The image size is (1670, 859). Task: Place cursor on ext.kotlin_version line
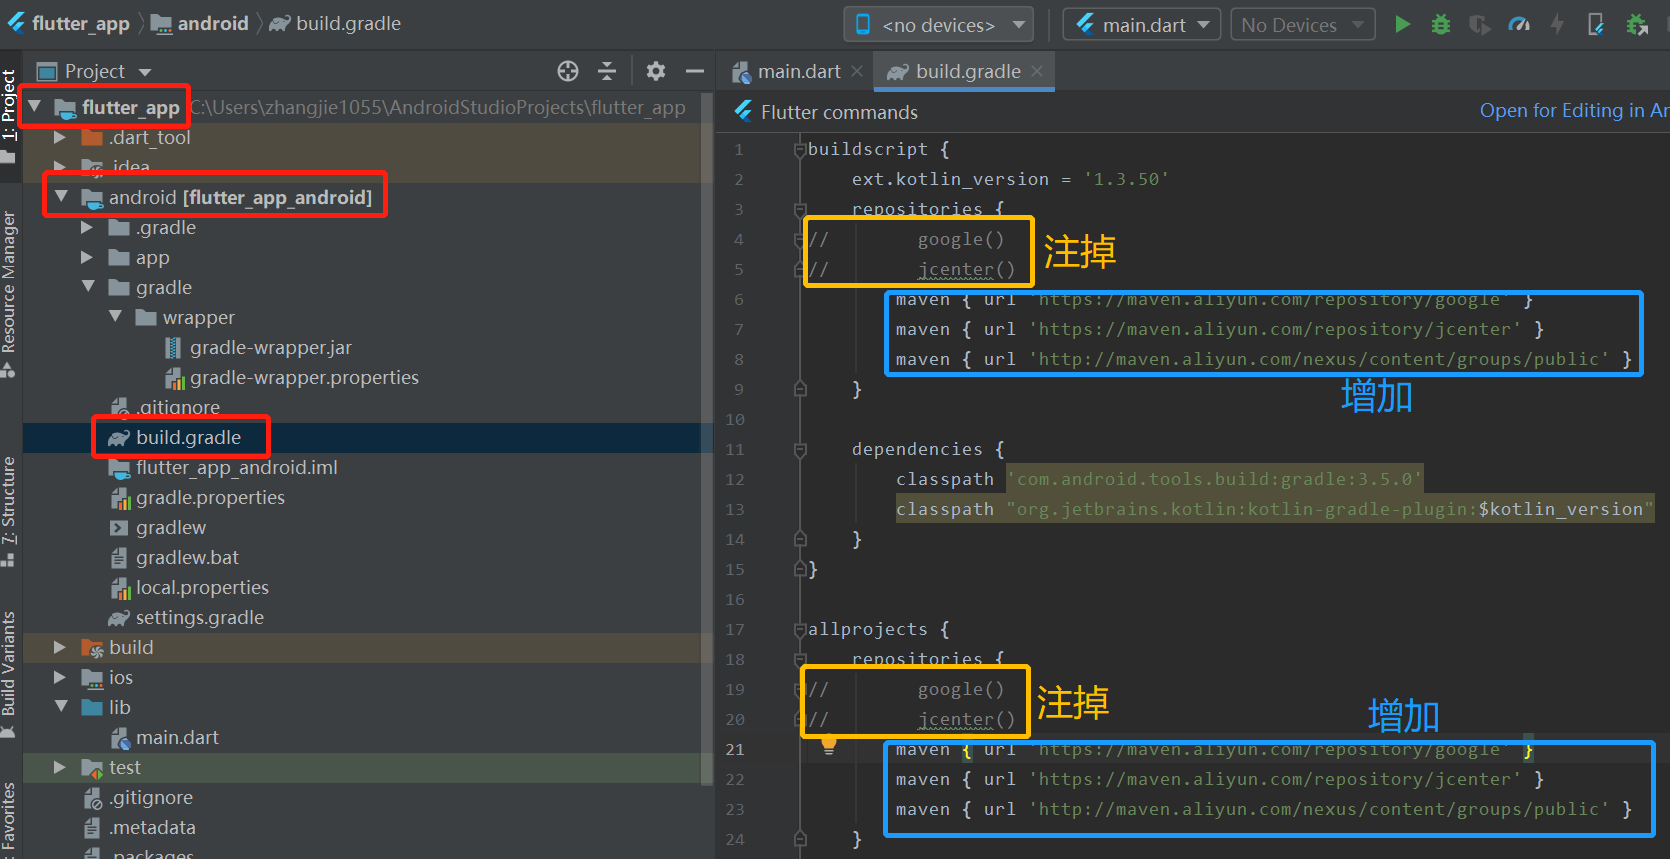1010,179
